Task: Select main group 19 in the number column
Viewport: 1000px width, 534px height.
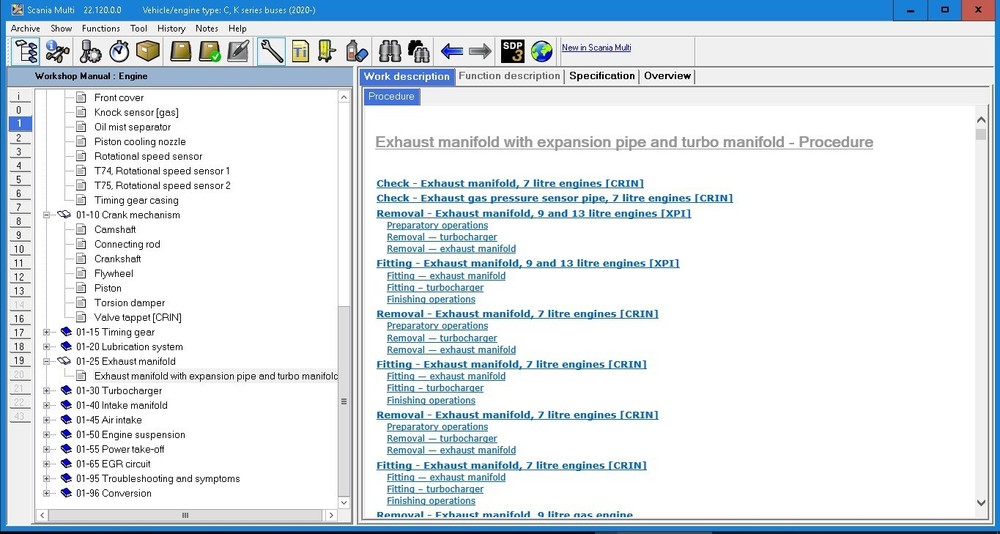Action: tap(19, 361)
